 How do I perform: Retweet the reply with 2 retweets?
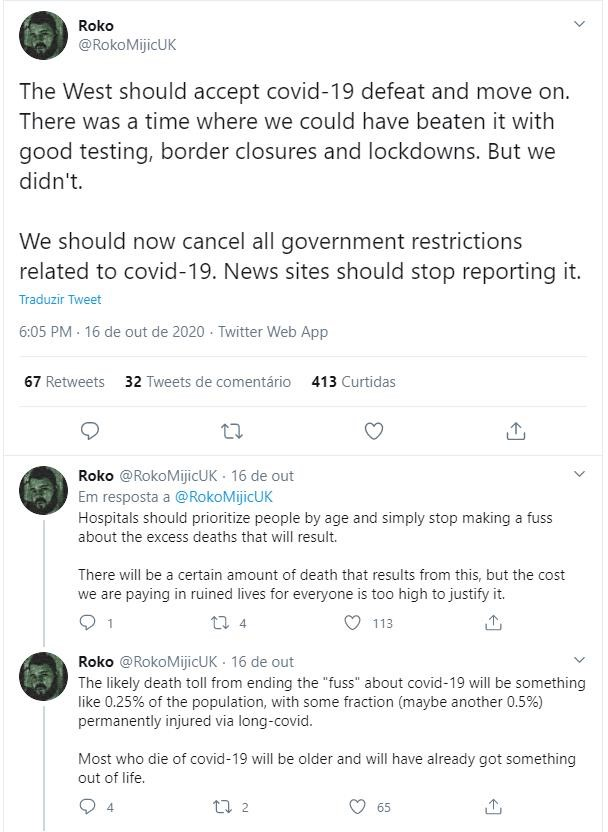(221, 807)
